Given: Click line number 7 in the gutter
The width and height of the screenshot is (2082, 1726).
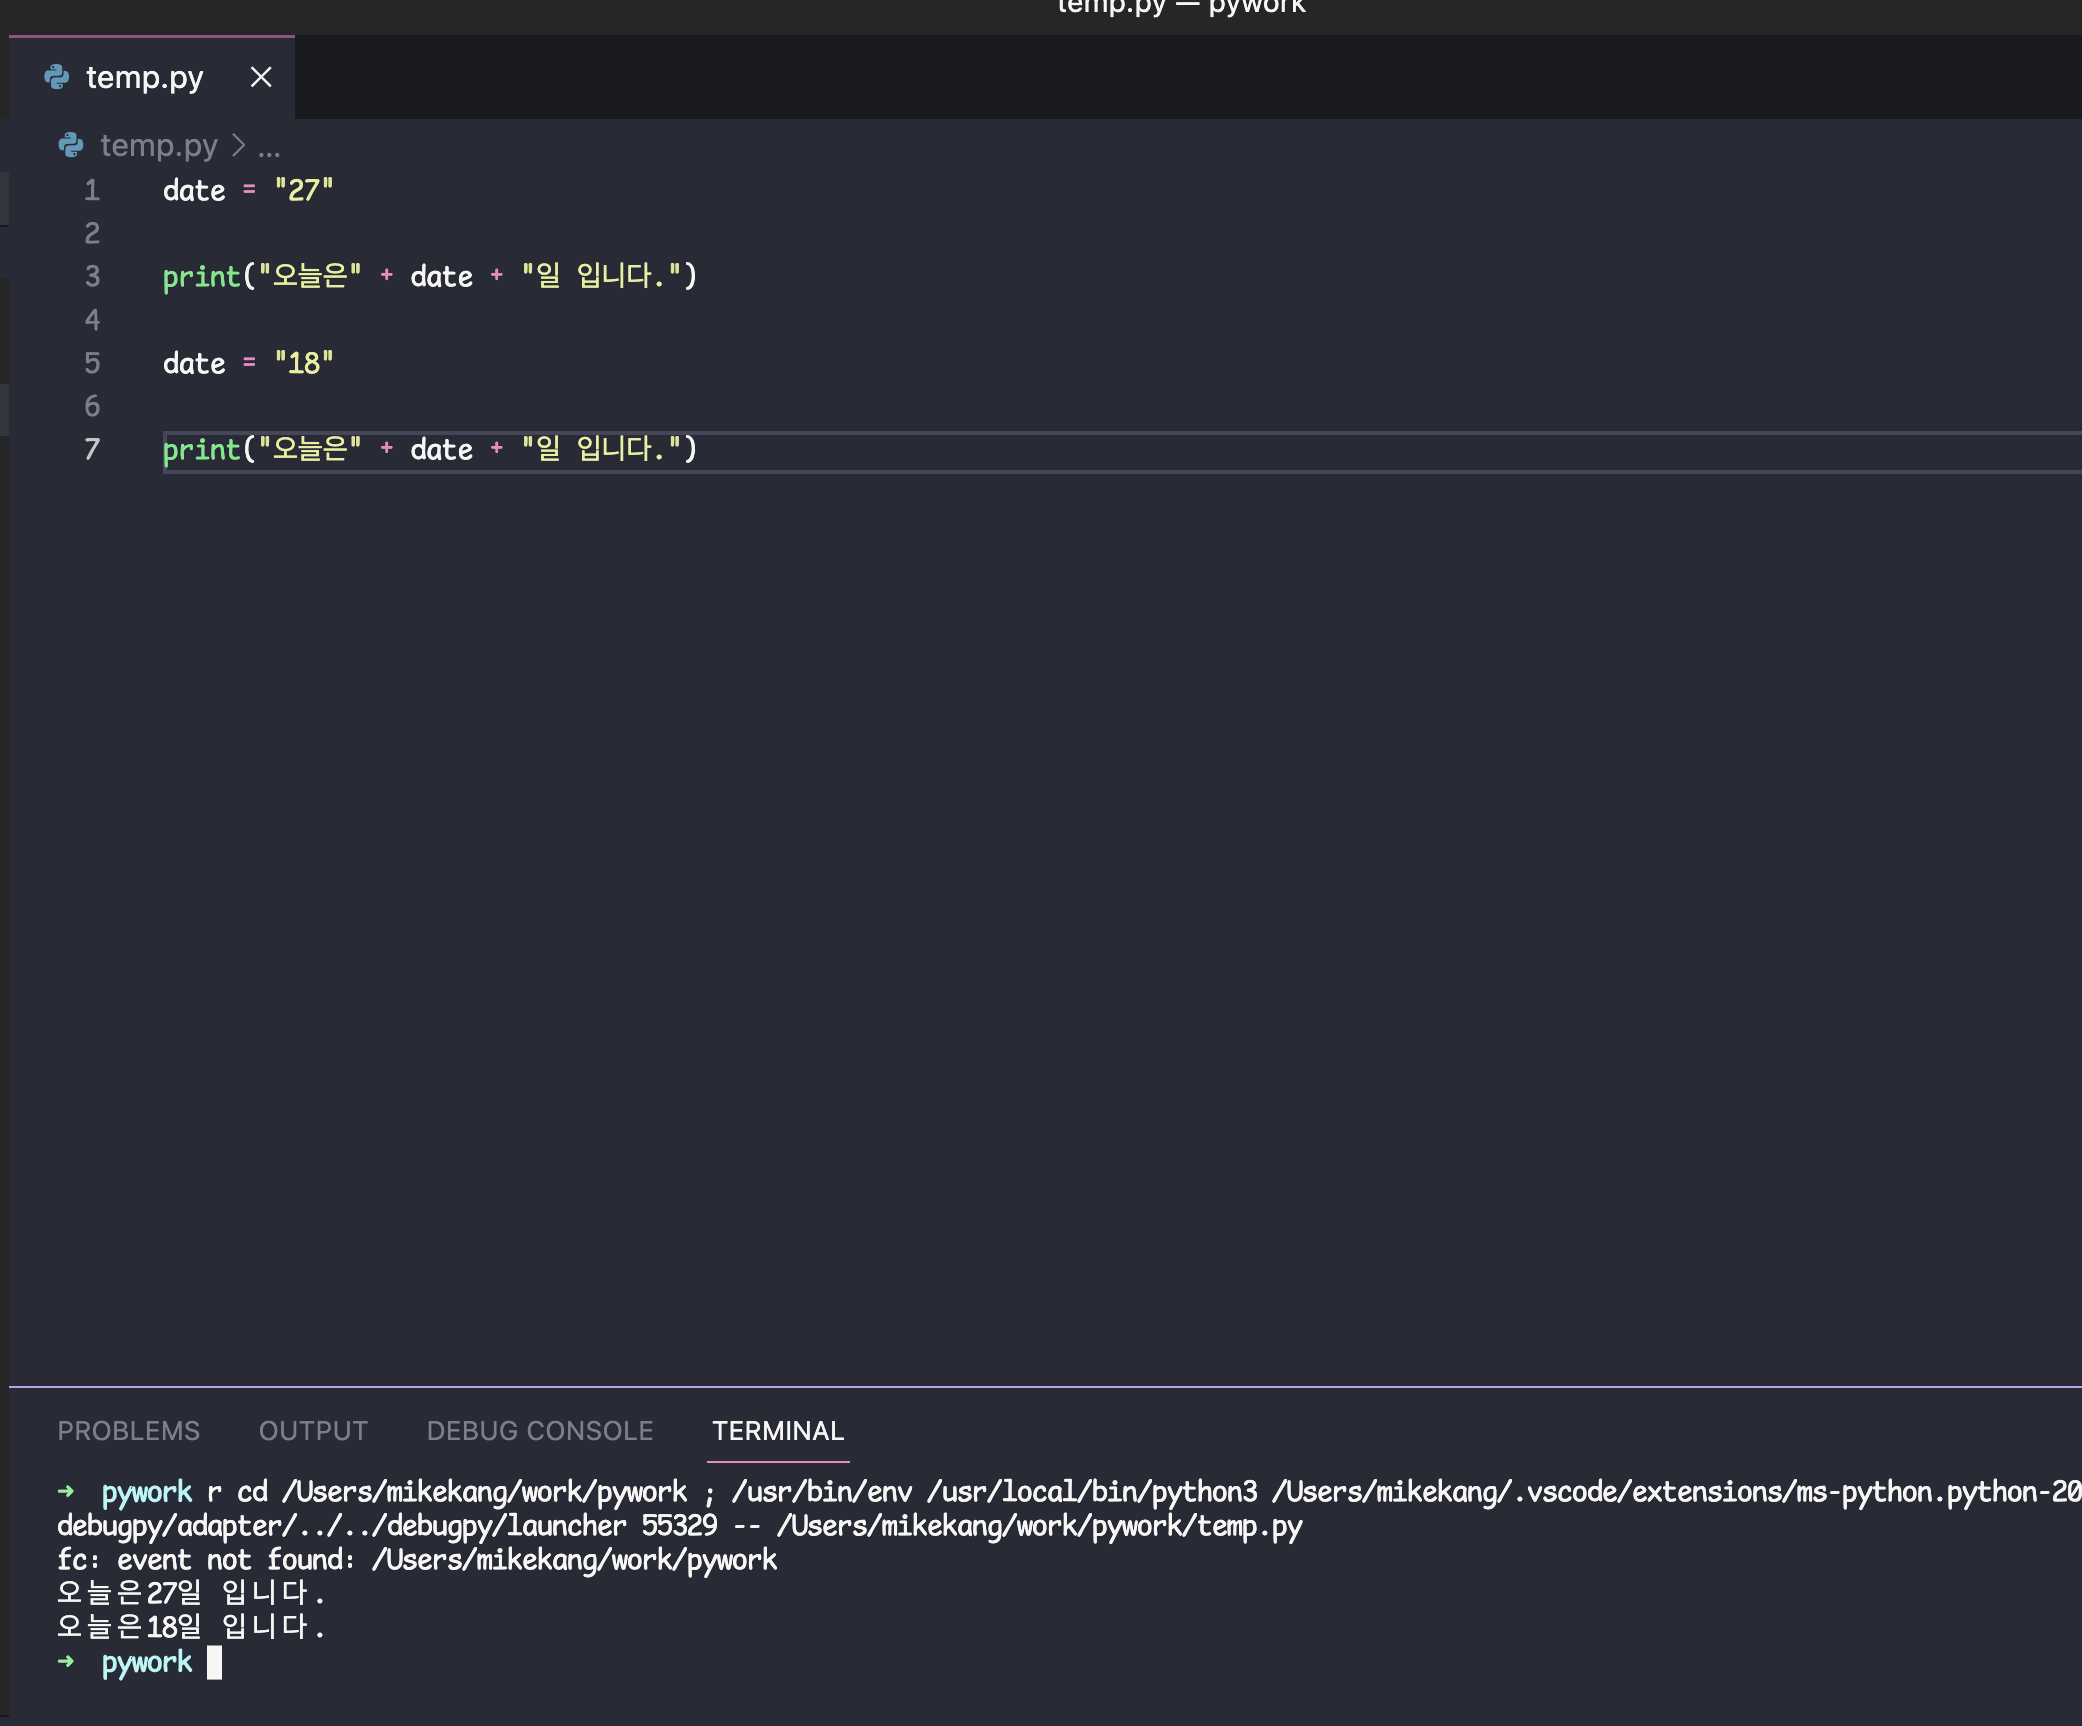Looking at the screenshot, I should point(92,449).
